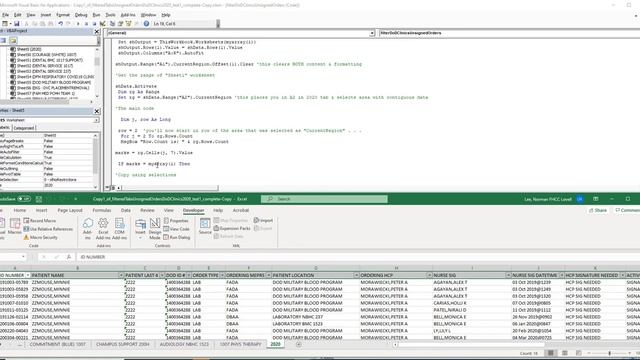Open PATIENT NAME filter dropdown

(x=121, y=276)
